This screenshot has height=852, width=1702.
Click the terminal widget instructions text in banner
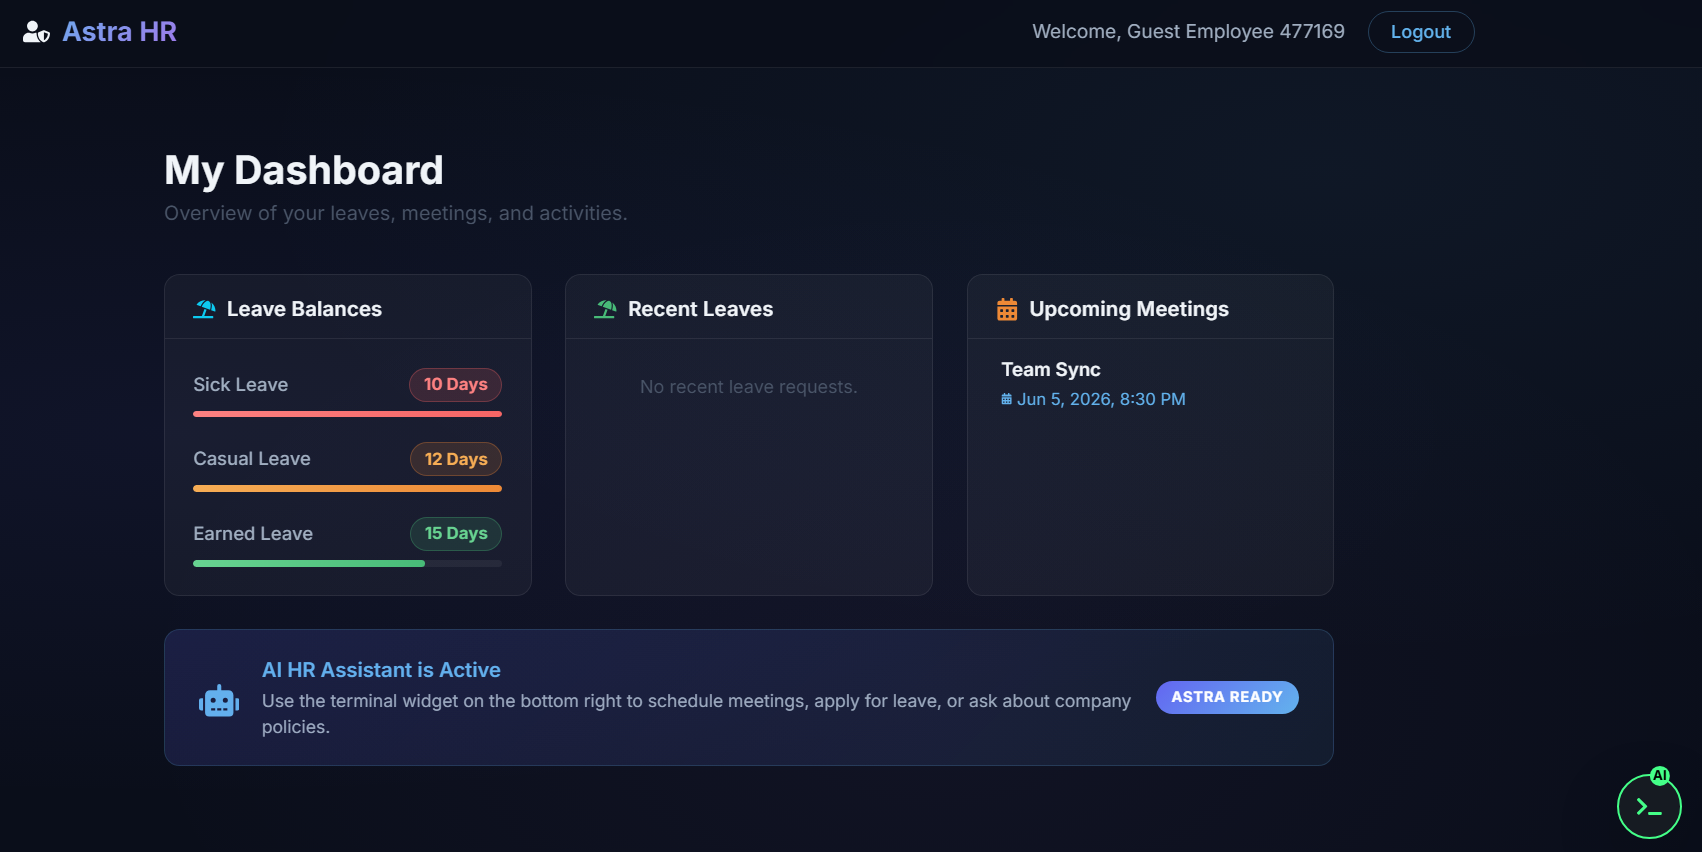(696, 714)
